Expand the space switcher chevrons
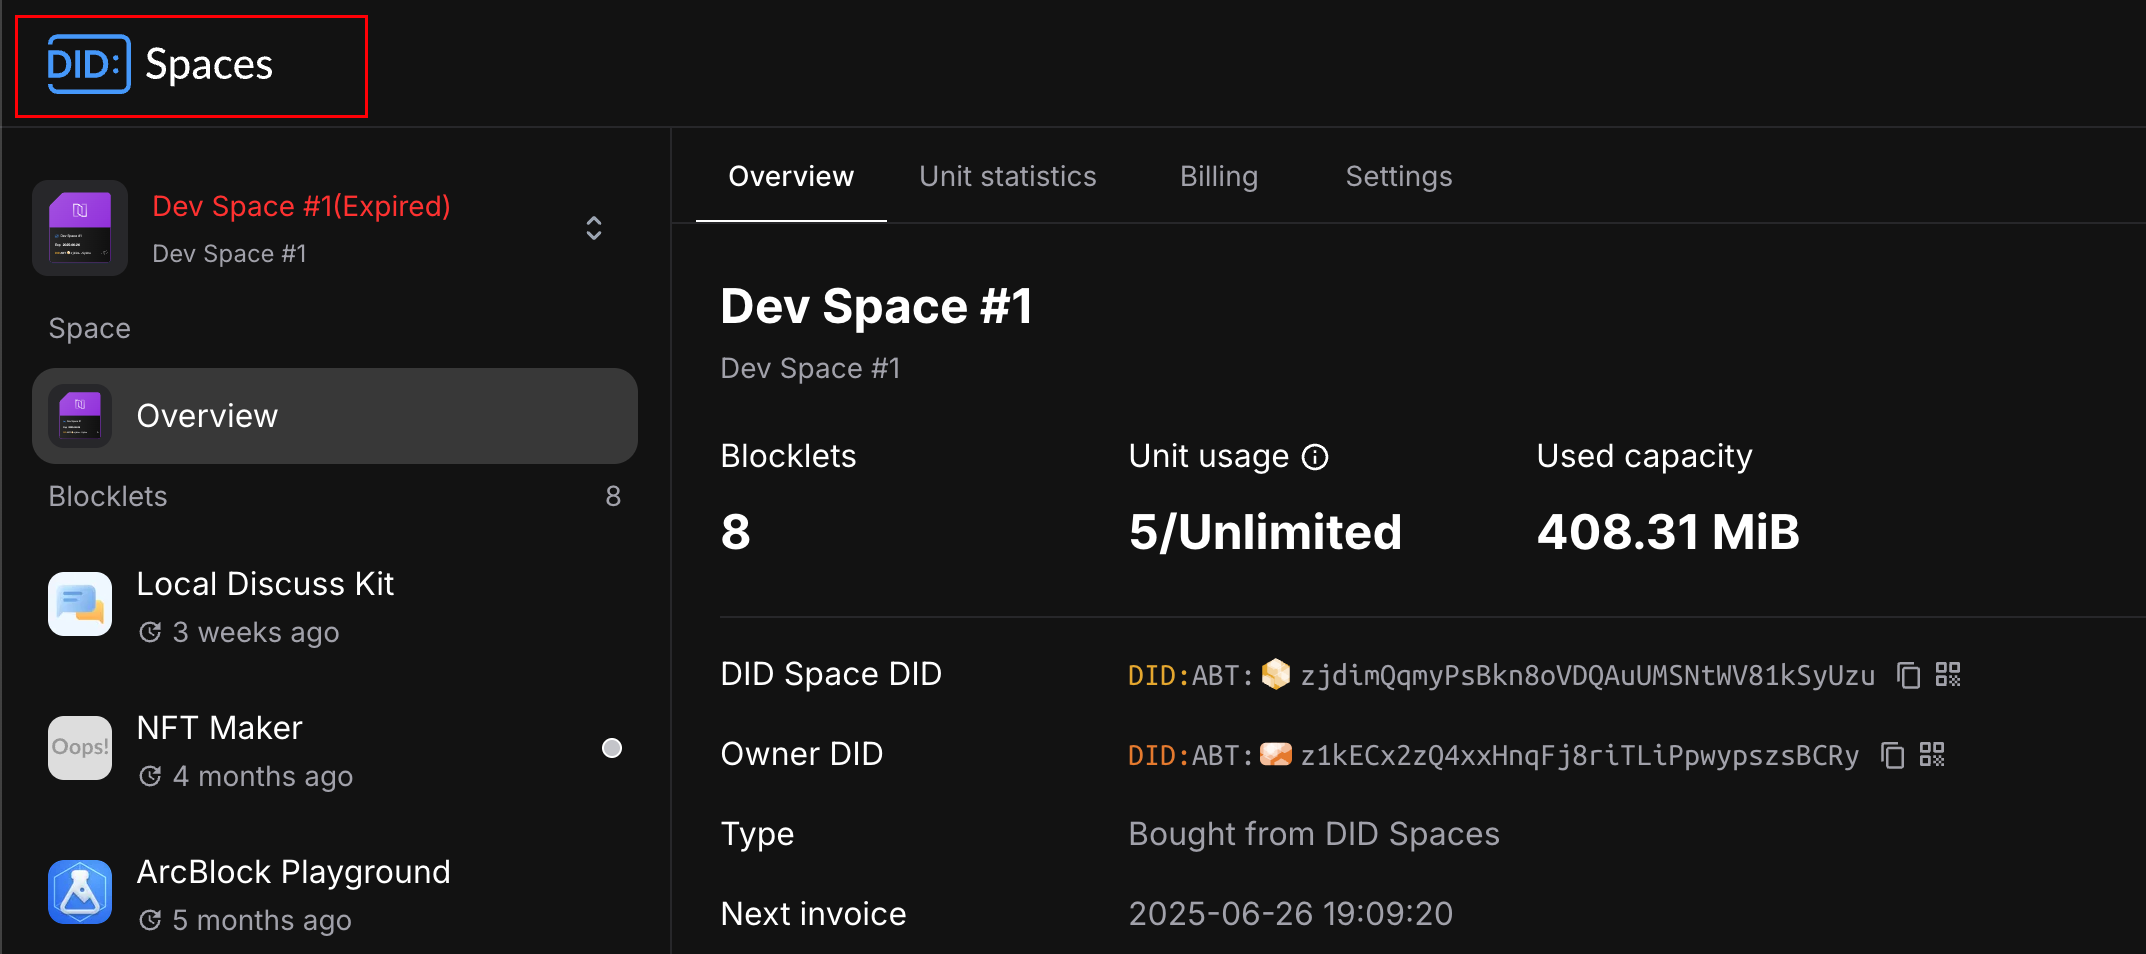The width and height of the screenshot is (2146, 954). 594,228
